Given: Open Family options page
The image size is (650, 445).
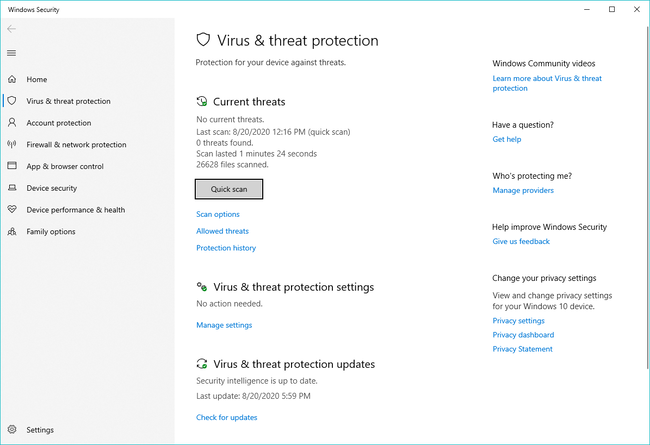Looking at the screenshot, I should click(x=51, y=231).
